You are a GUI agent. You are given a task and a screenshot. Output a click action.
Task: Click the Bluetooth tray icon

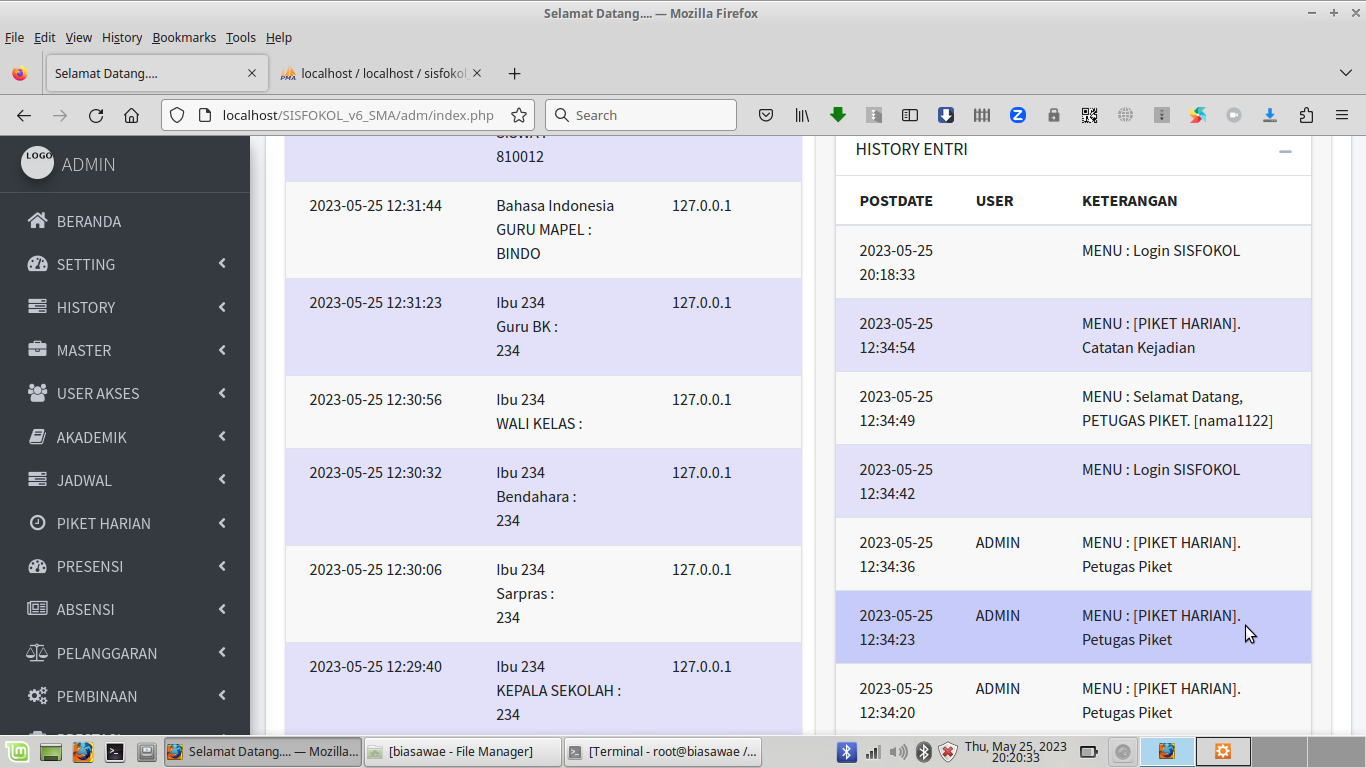coord(847,751)
